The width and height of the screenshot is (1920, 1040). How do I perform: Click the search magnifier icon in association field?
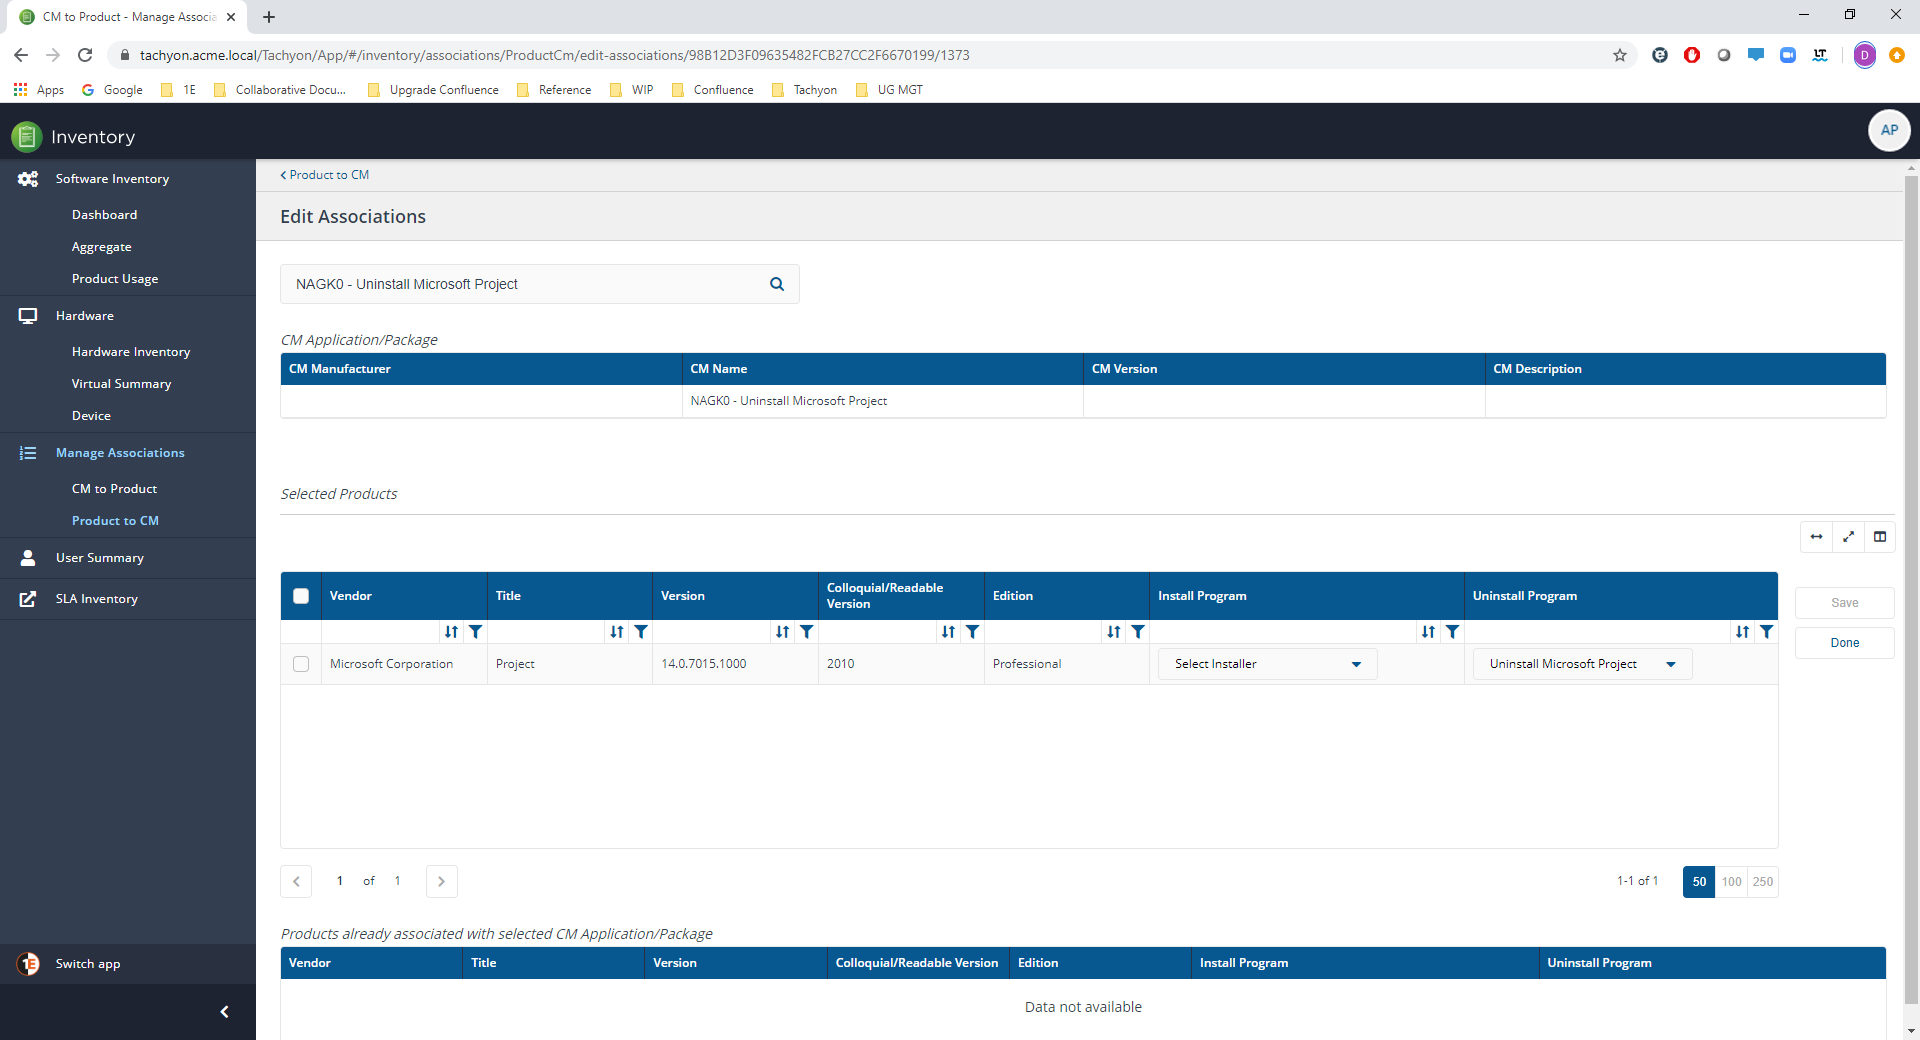point(777,284)
